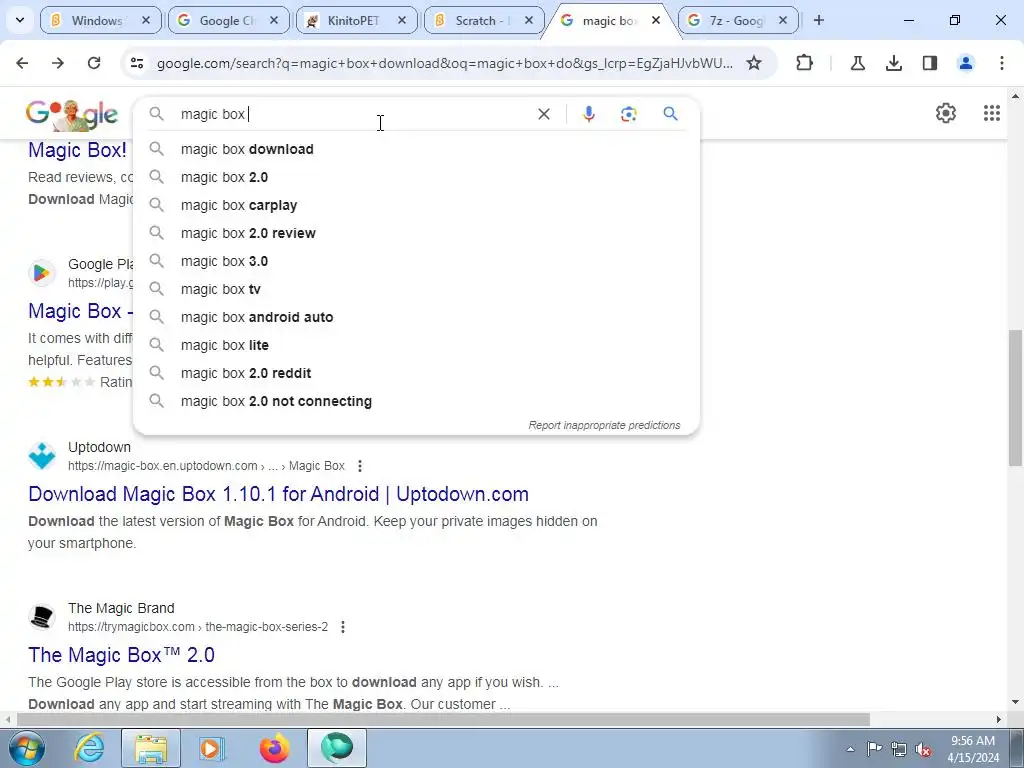Viewport: 1024px width, 768px height.
Task: Bookmark this page with star icon
Action: pyautogui.click(x=754, y=63)
